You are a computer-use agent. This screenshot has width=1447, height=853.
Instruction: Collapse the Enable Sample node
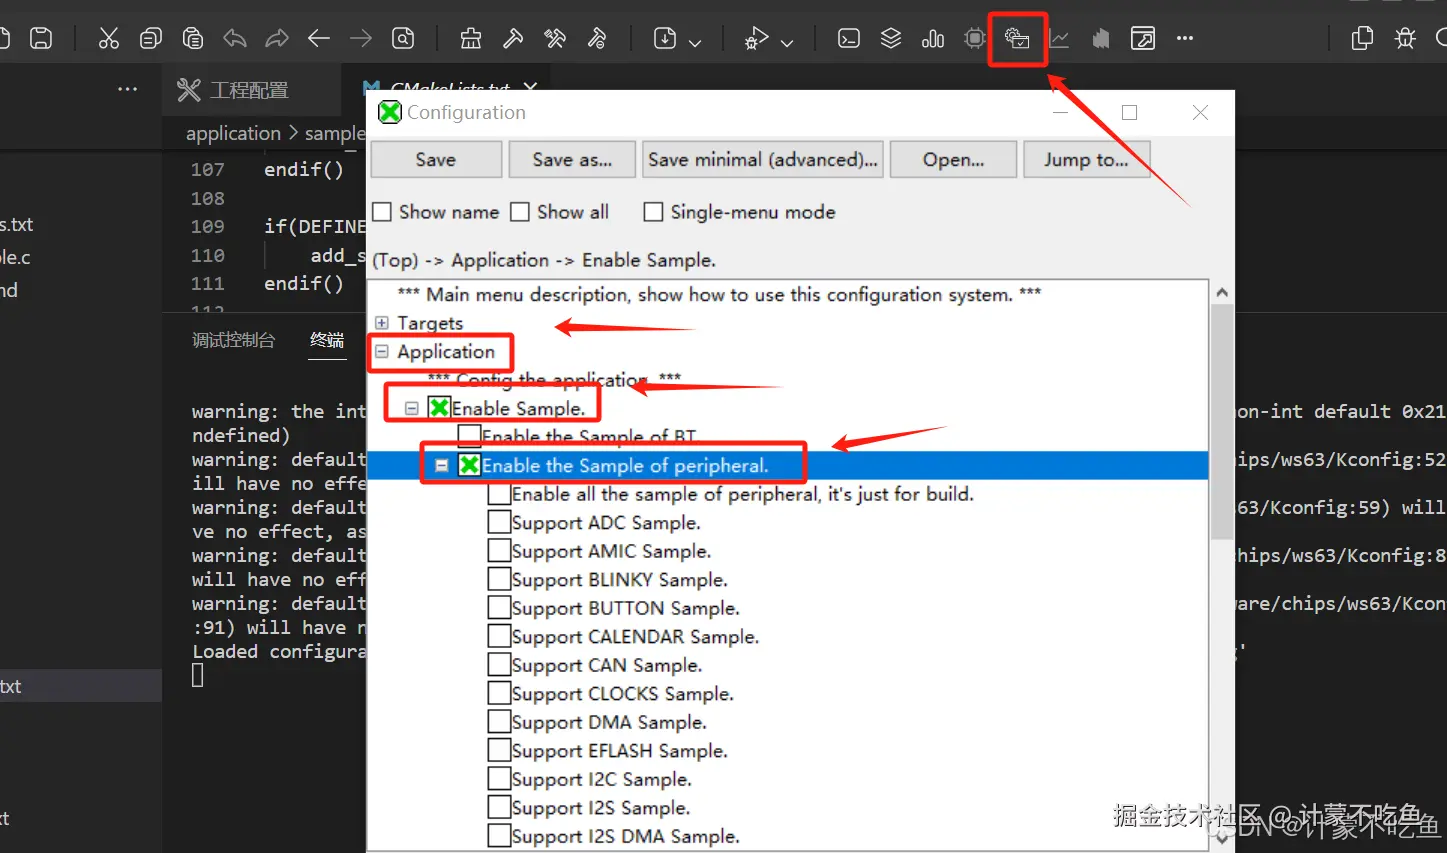pyautogui.click(x=411, y=408)
